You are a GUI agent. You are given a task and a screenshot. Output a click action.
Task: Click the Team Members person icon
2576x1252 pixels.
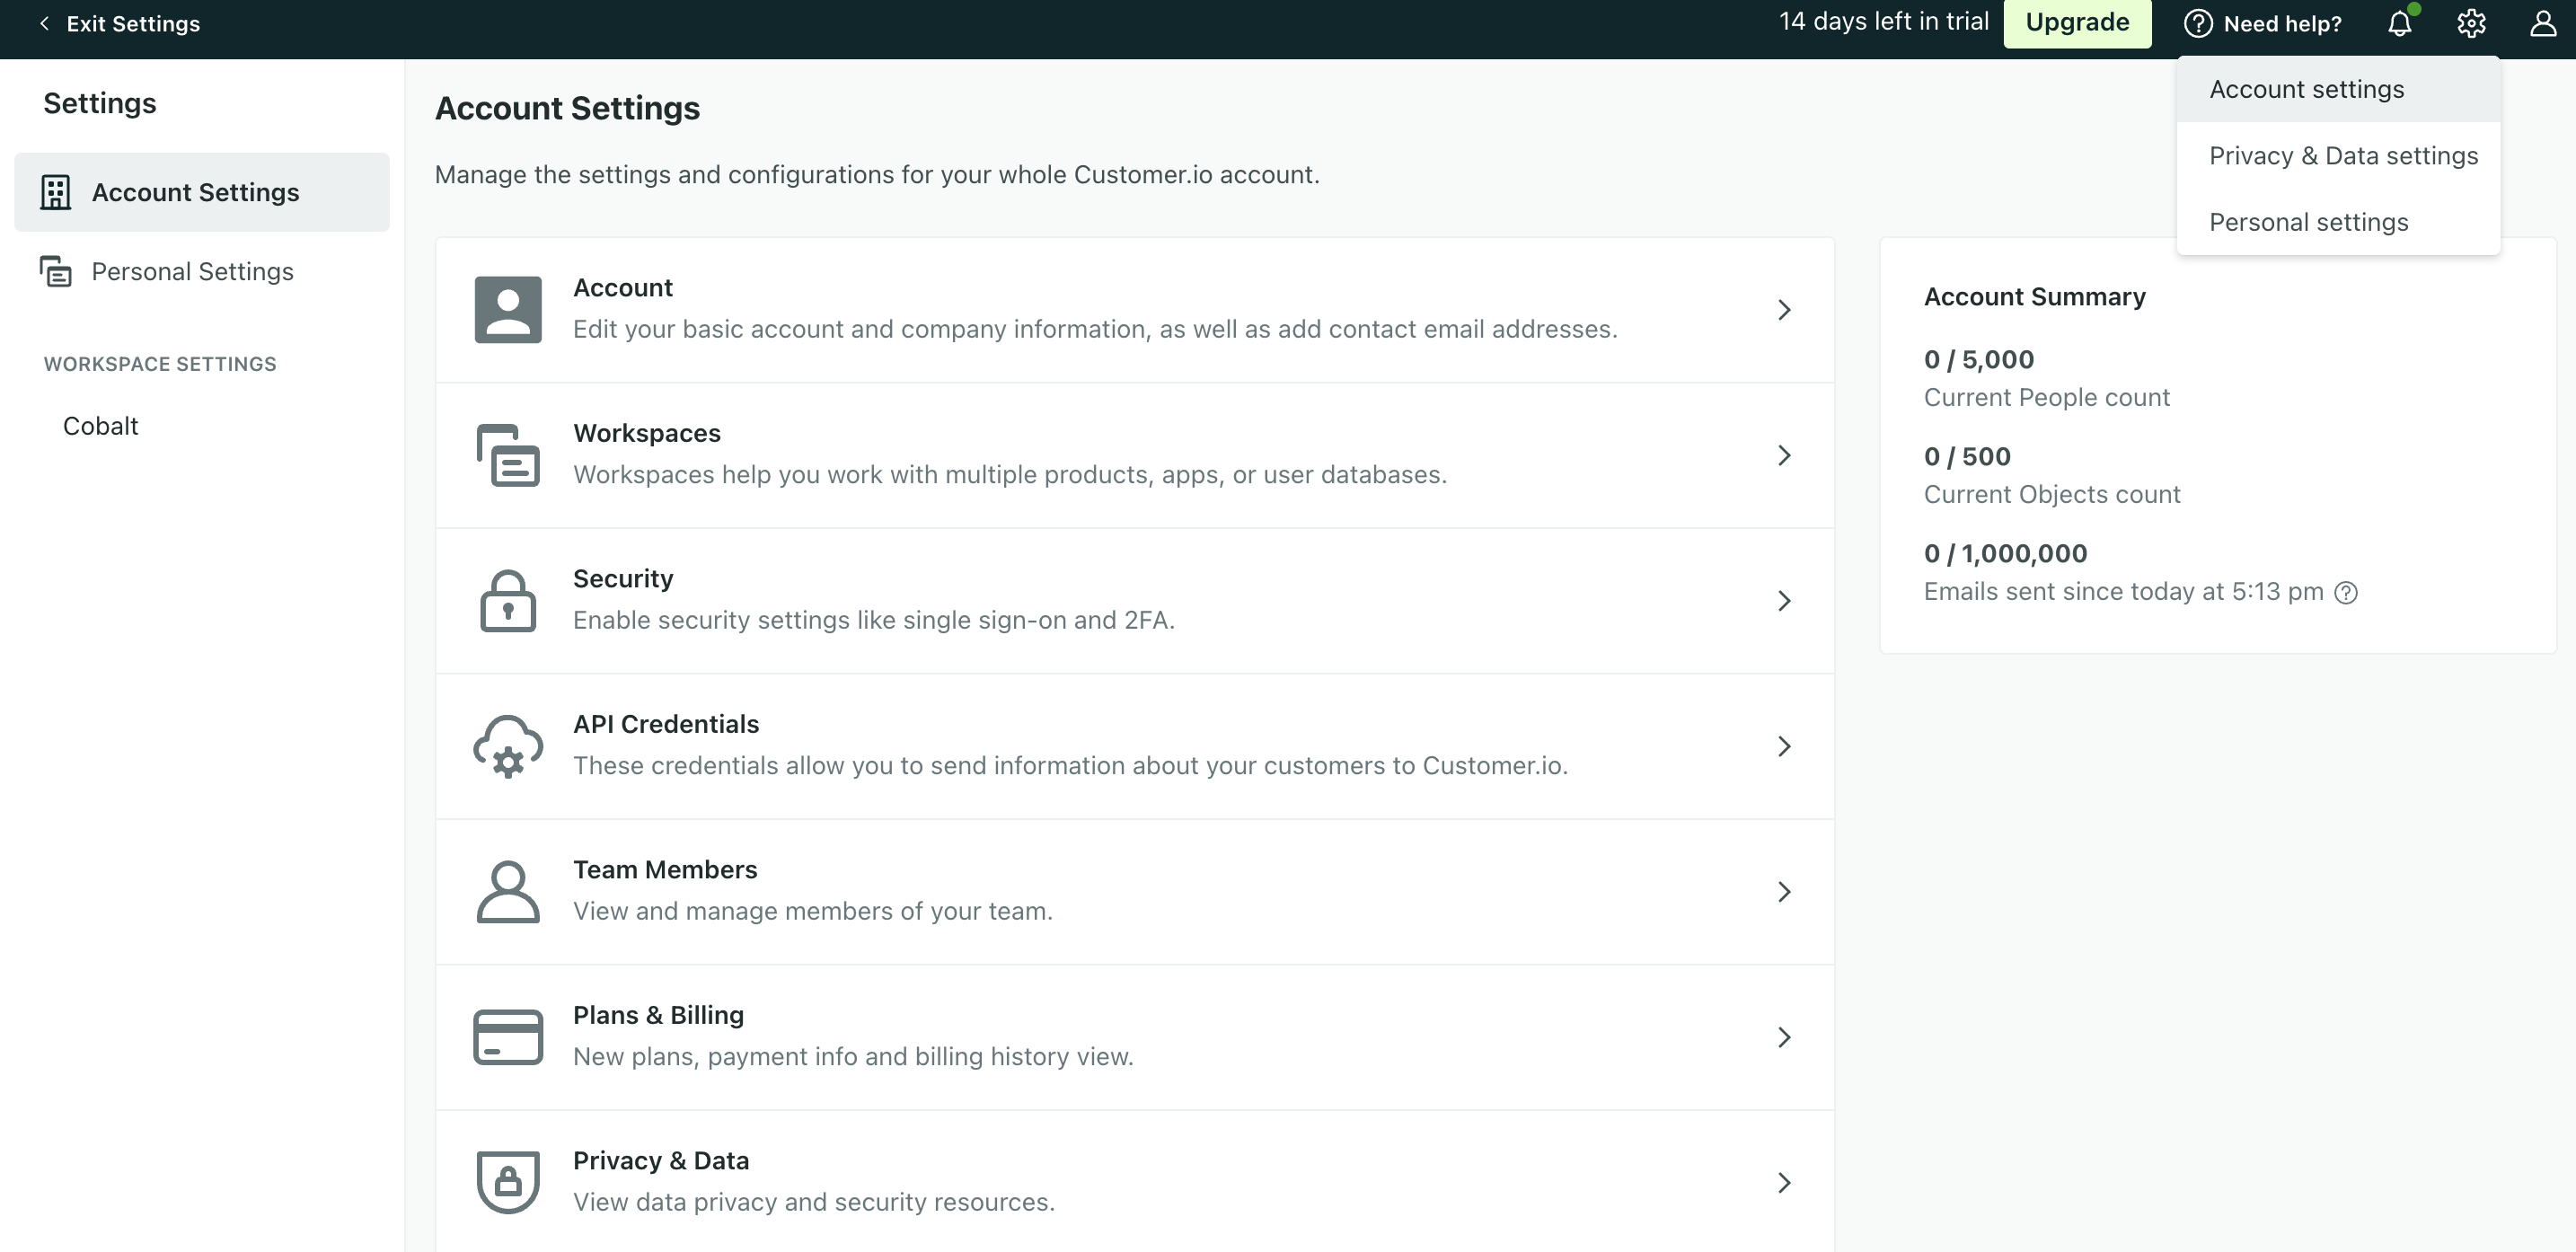(x=508, y=891)
